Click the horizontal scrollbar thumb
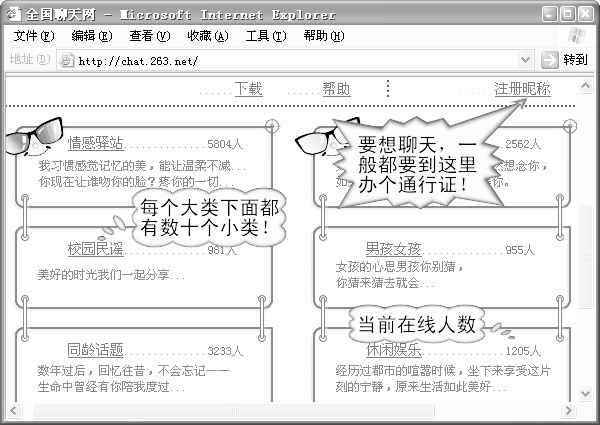 tap(233, 410)
